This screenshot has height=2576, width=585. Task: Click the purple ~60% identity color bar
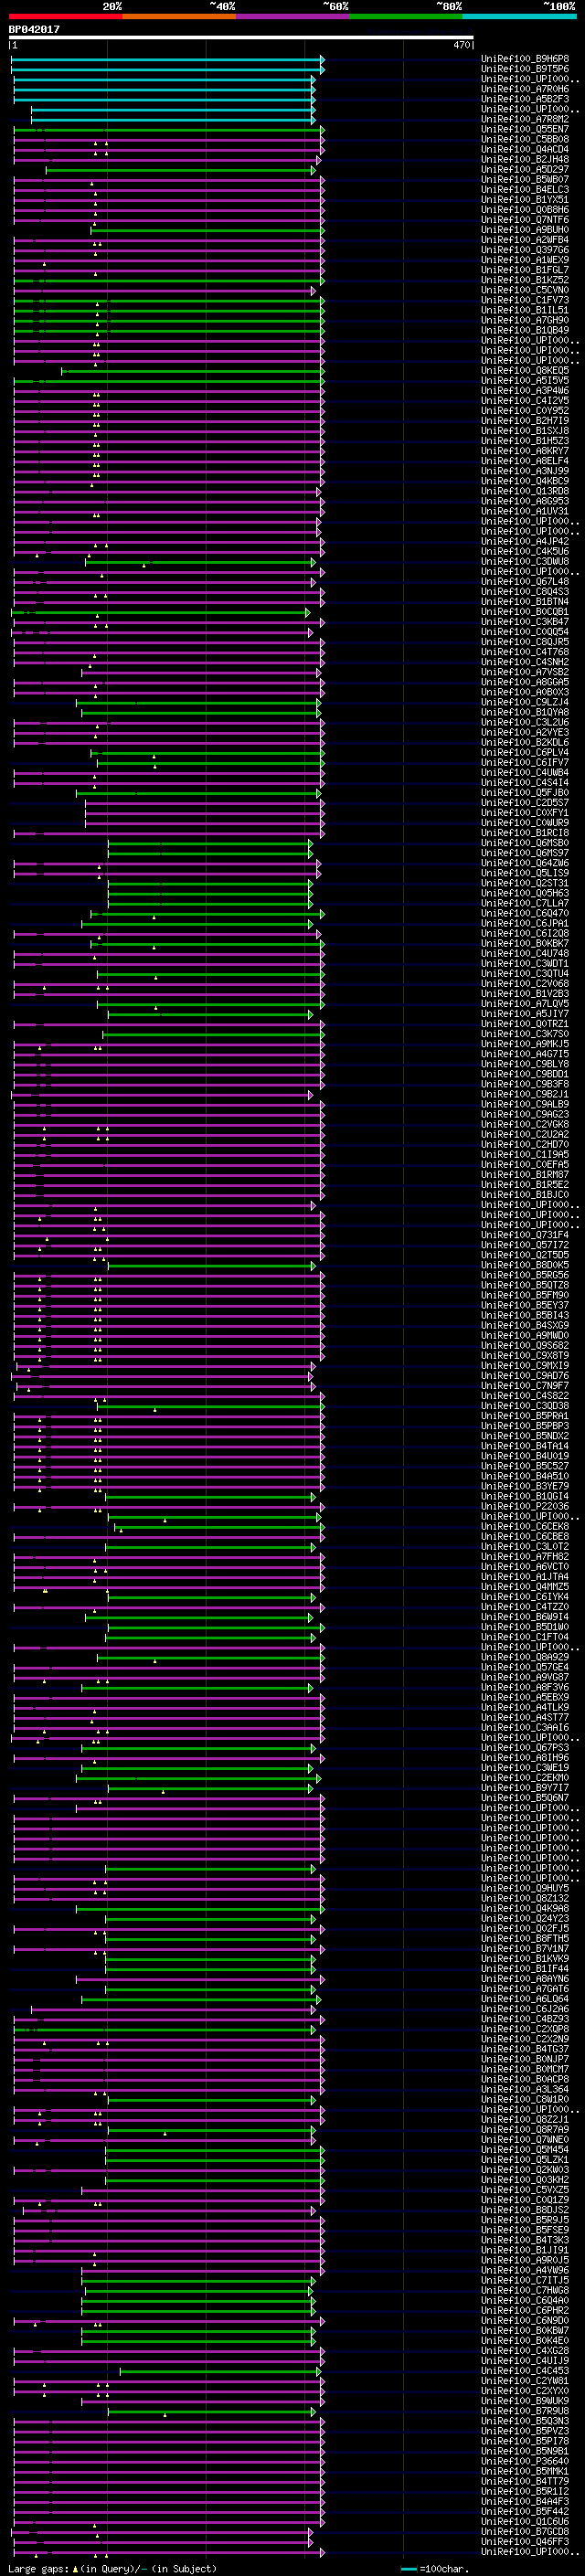(293, 16)
